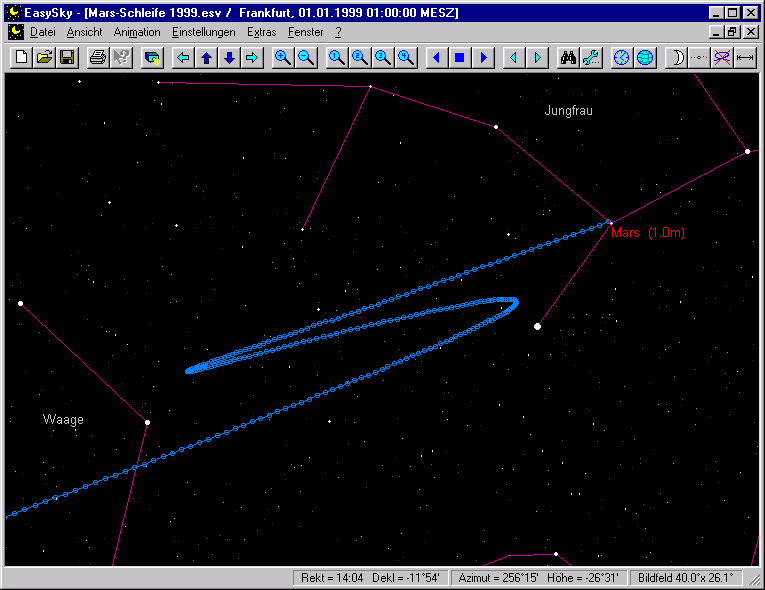Click the globe location icon
765x590 pixels.
click(x=645, y=58)
